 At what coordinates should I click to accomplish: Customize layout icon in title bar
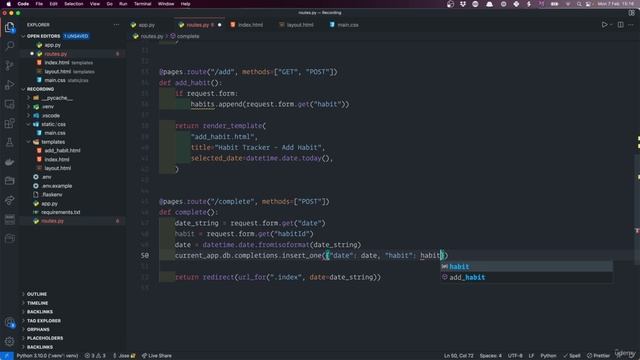click(631, 13)
